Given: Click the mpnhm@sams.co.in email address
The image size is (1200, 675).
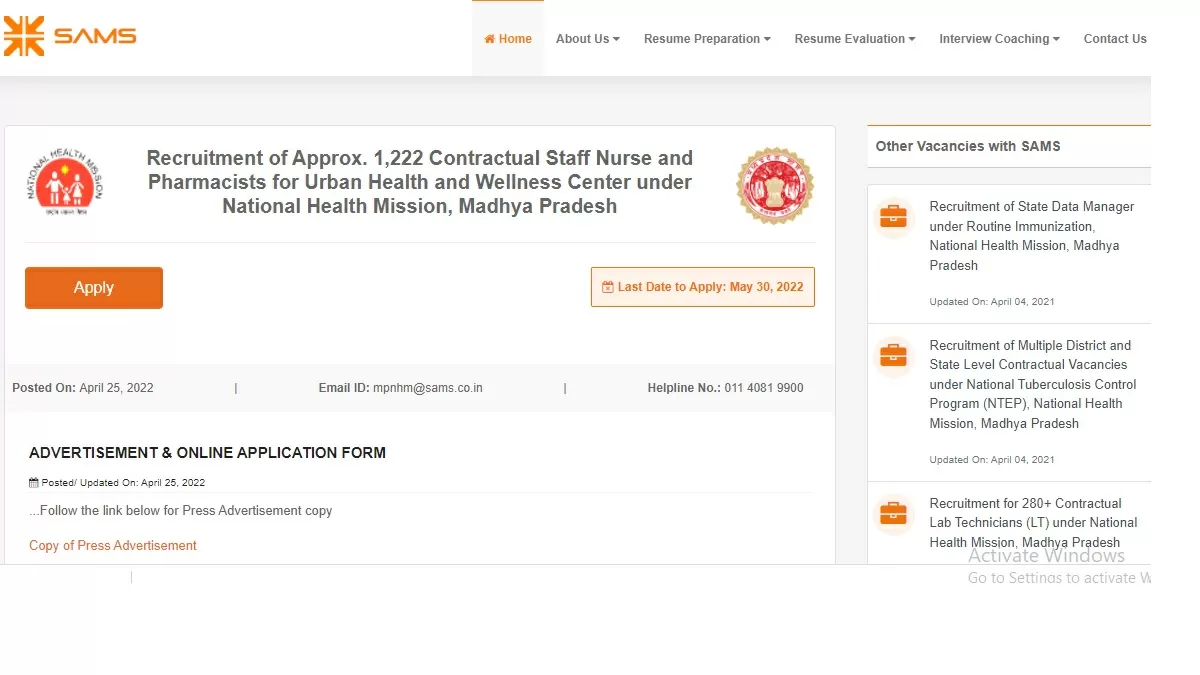Looking at the screenshot, I should tap(428, 388).
